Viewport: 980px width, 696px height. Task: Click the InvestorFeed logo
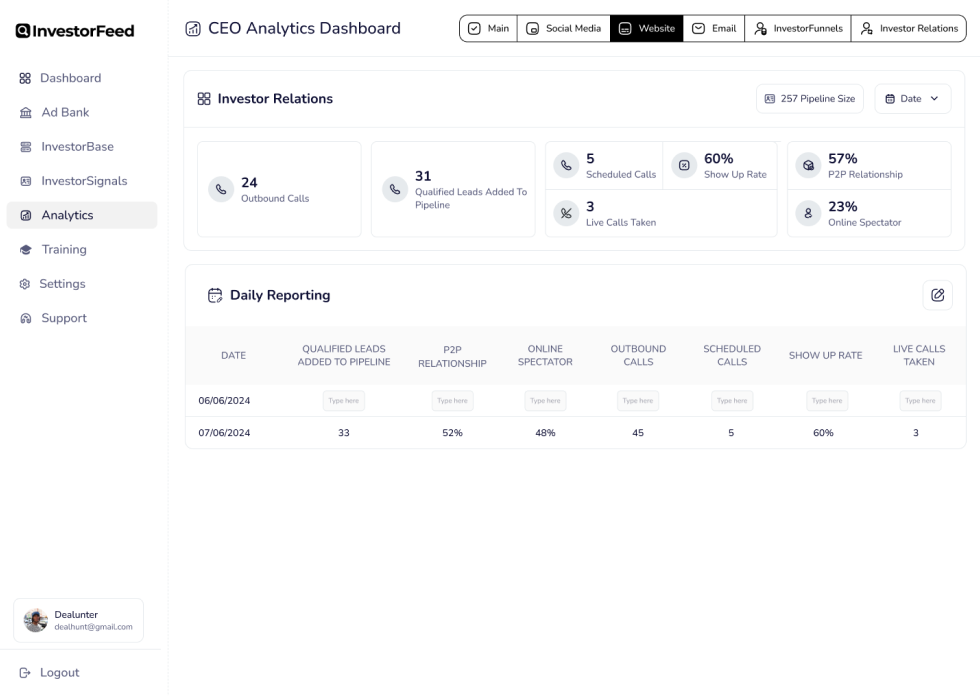75,31
